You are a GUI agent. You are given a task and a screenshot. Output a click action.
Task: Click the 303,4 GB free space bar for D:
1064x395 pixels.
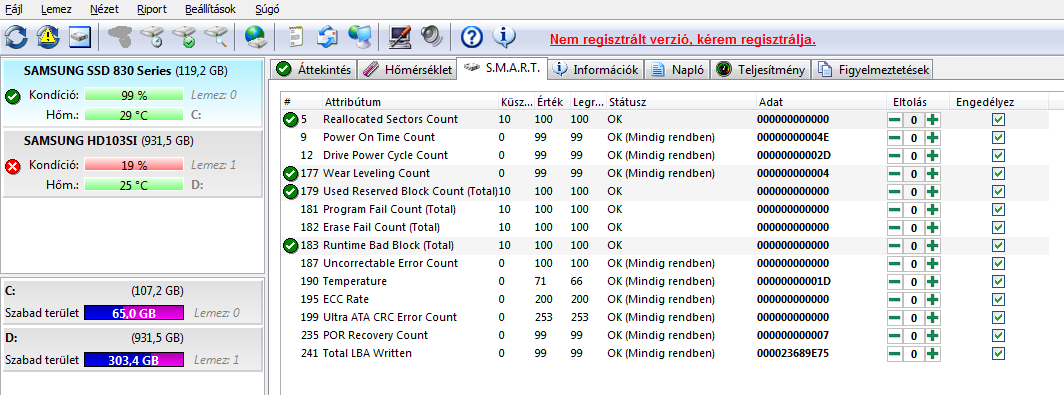click(133, 360)
